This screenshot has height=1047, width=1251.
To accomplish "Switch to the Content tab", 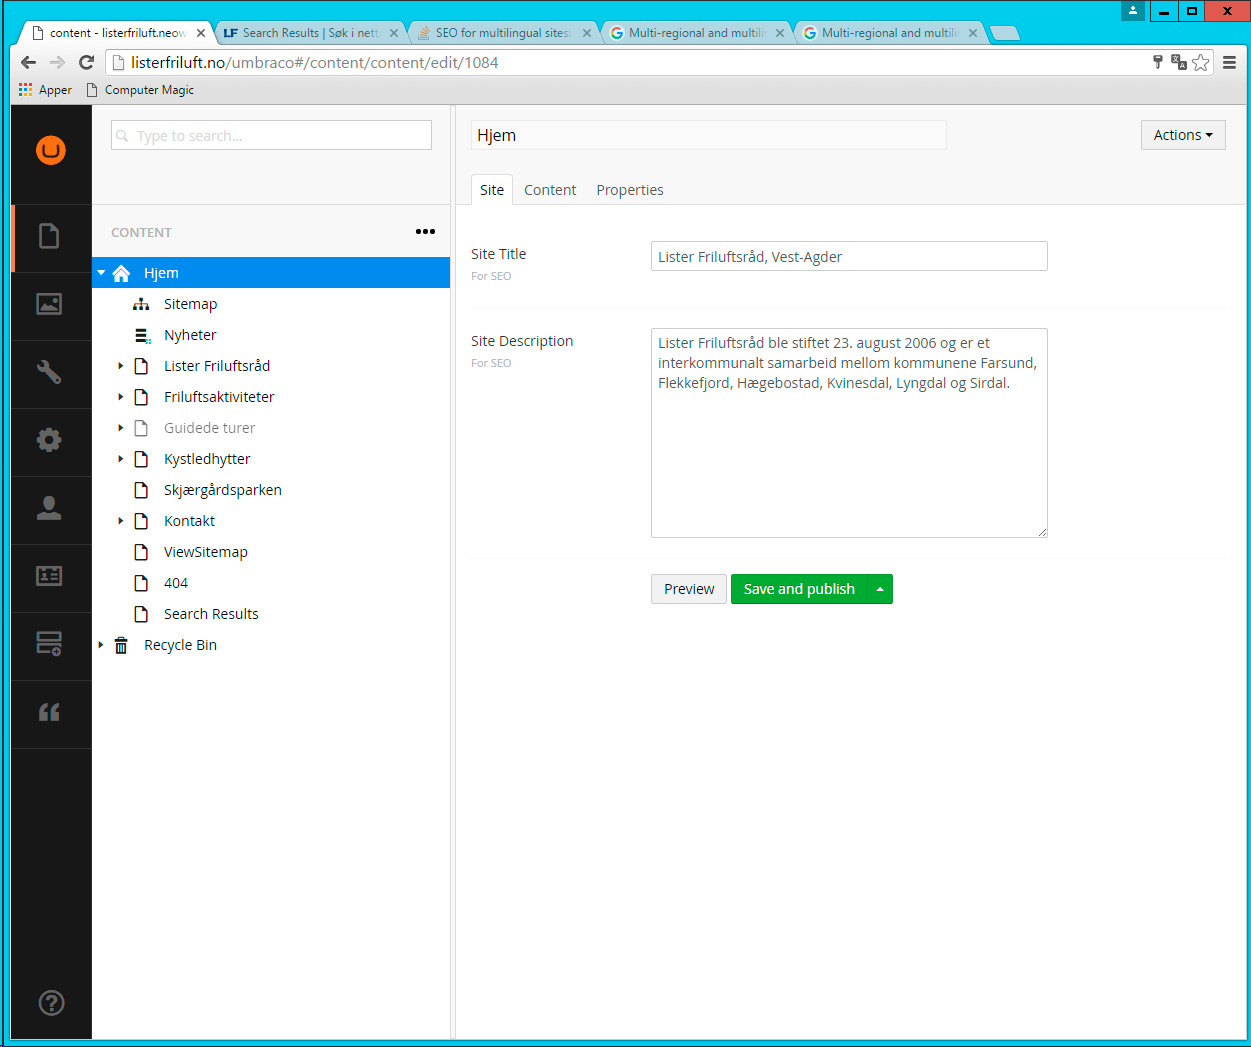I will click(x=550, y=190).
